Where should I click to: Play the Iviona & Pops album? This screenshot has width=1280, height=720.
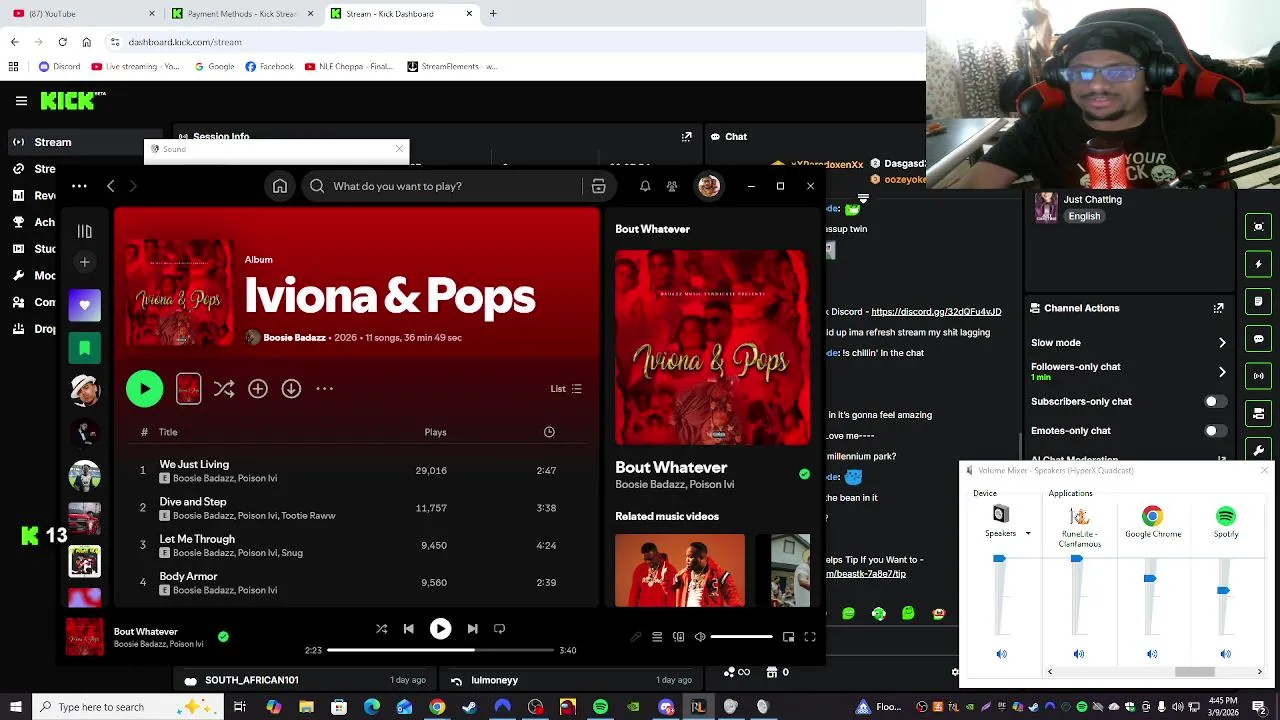click(x=145, y=389)
